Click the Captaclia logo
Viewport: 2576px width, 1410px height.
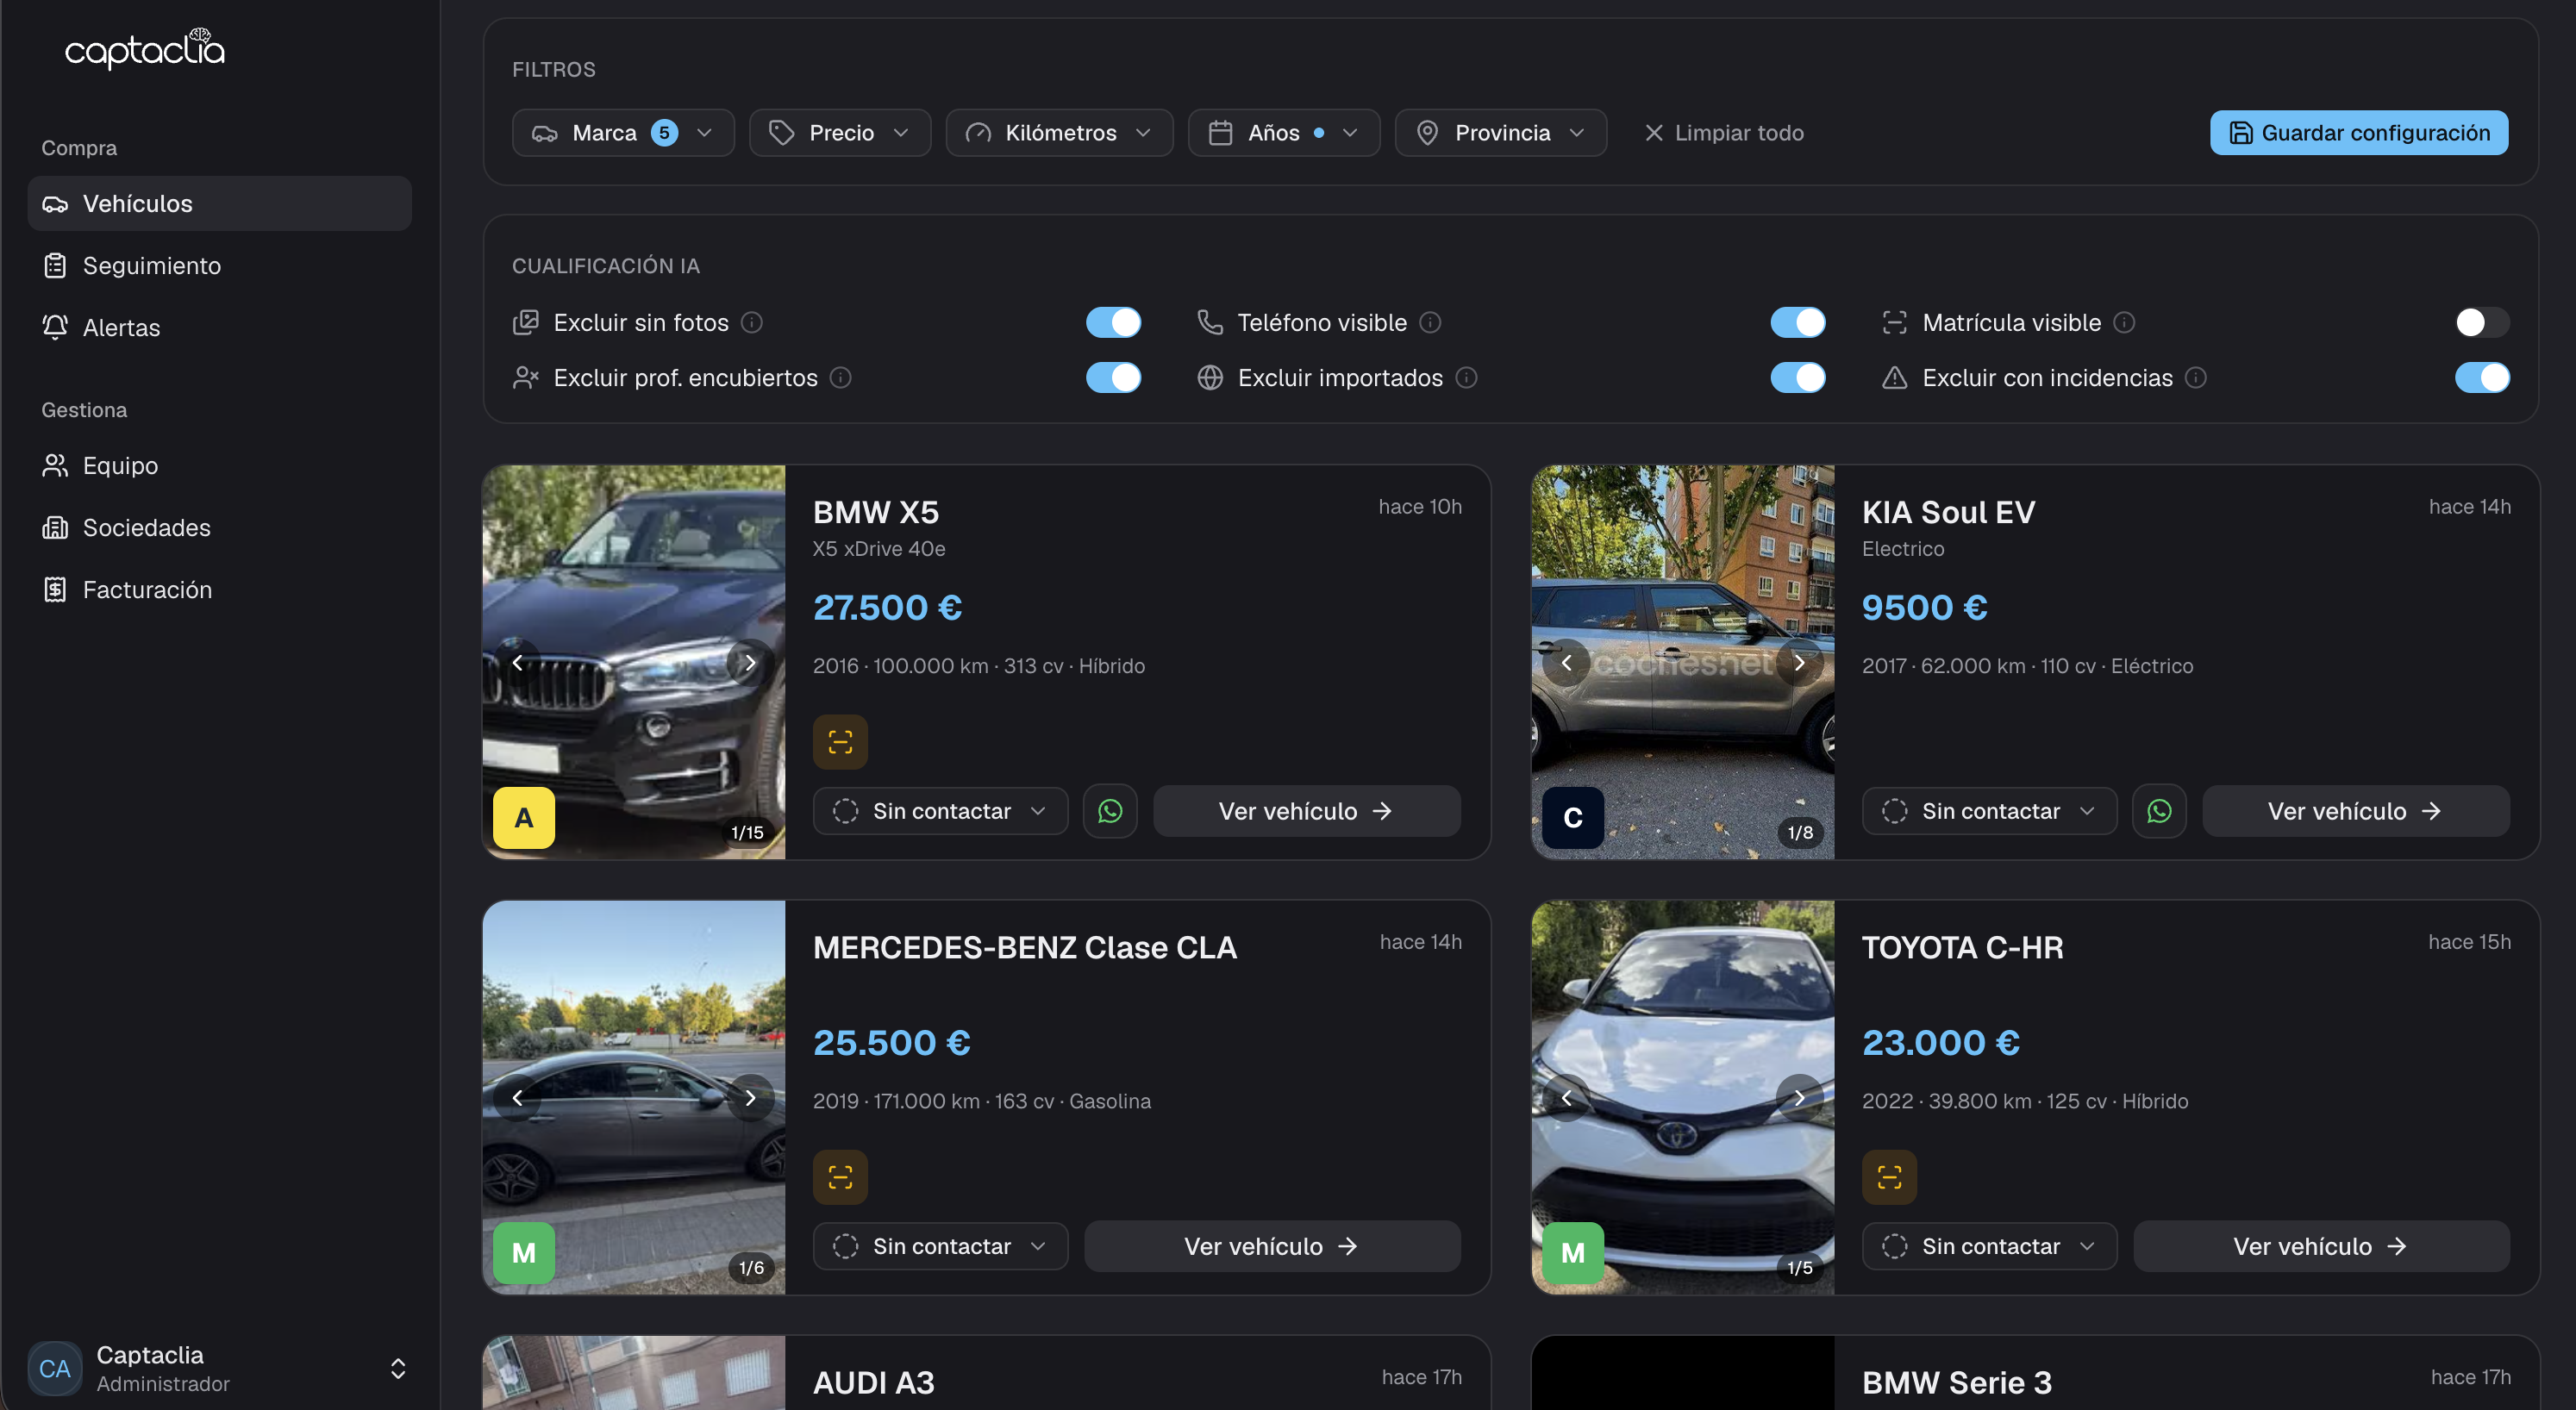pos(145,48)
